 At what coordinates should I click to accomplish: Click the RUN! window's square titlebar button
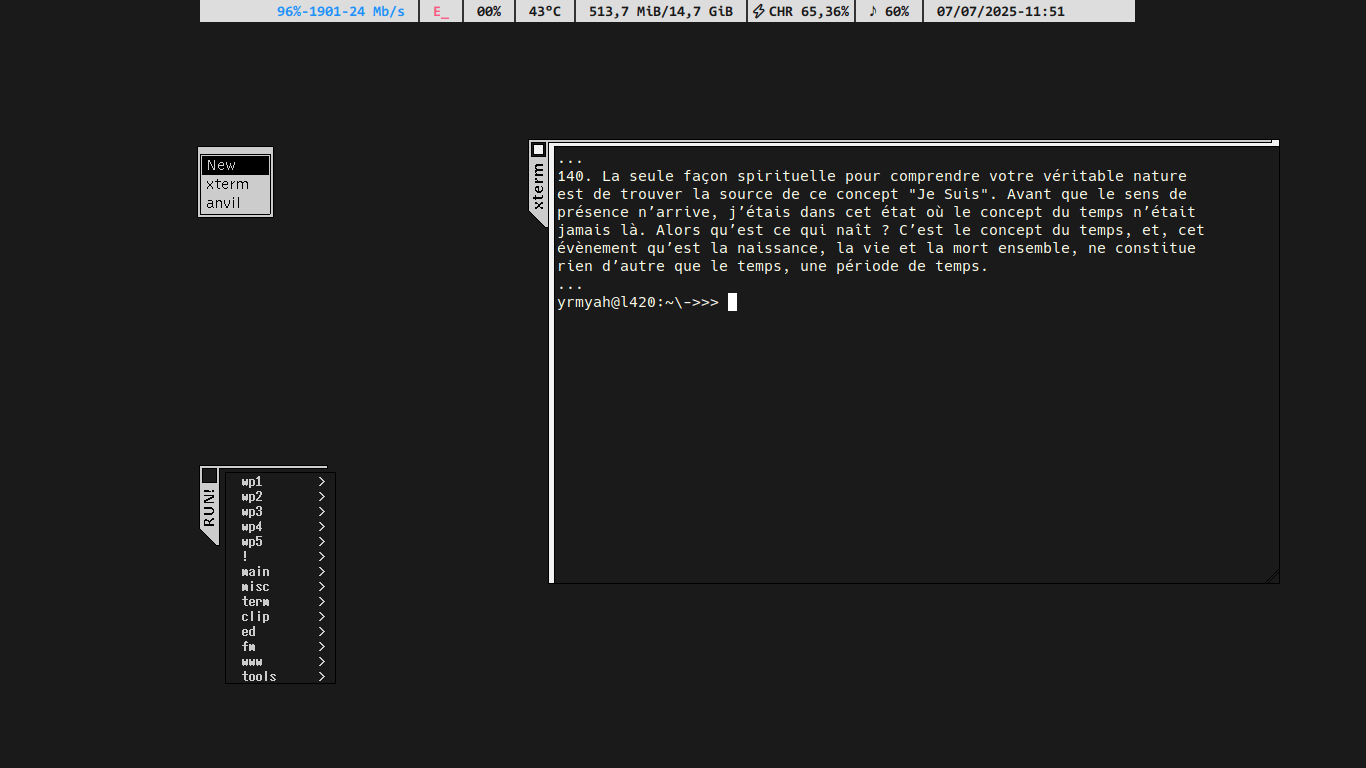pos(209,476)
